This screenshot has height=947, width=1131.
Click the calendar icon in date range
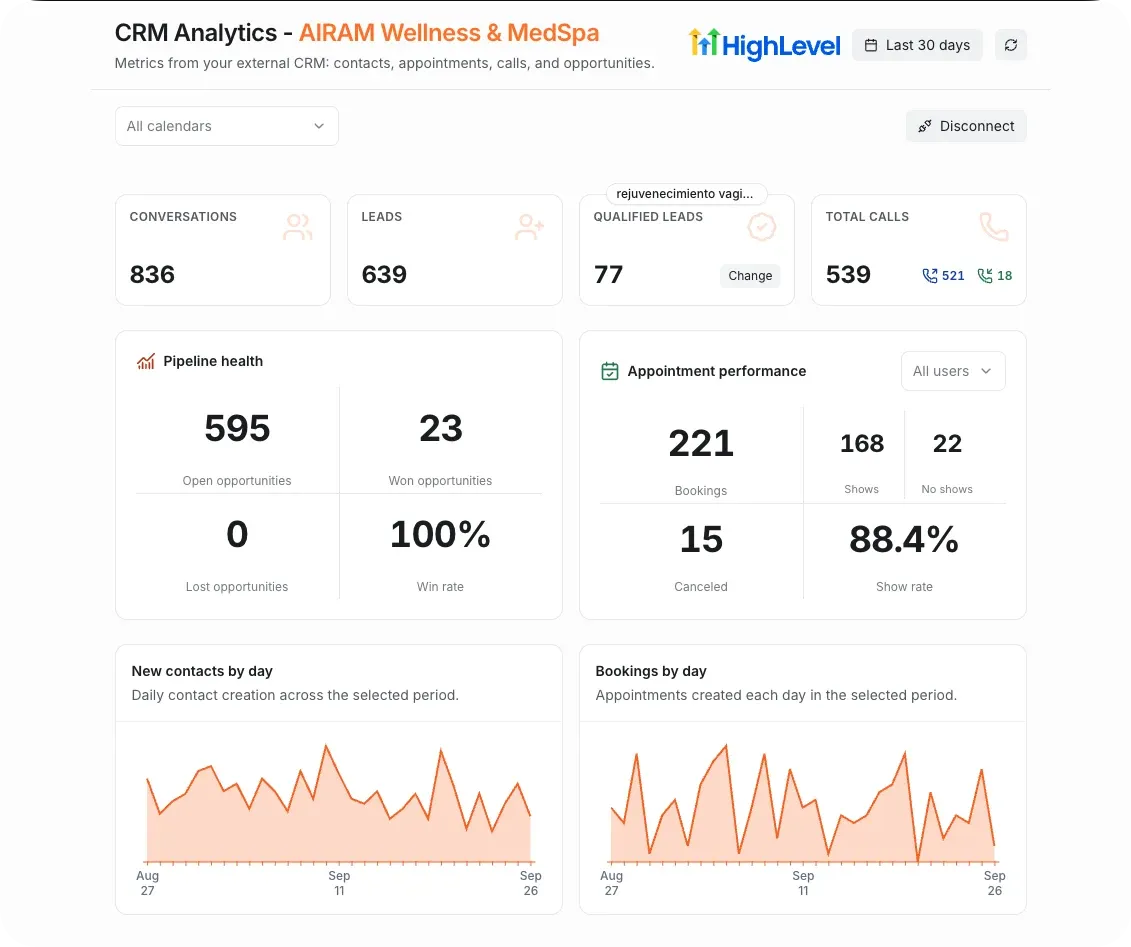[x=871, y=45]
